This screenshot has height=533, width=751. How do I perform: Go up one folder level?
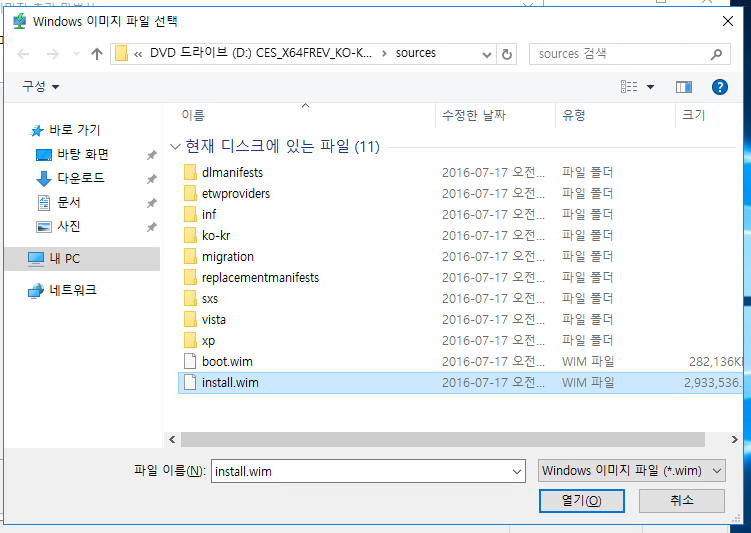pos(97,54)
